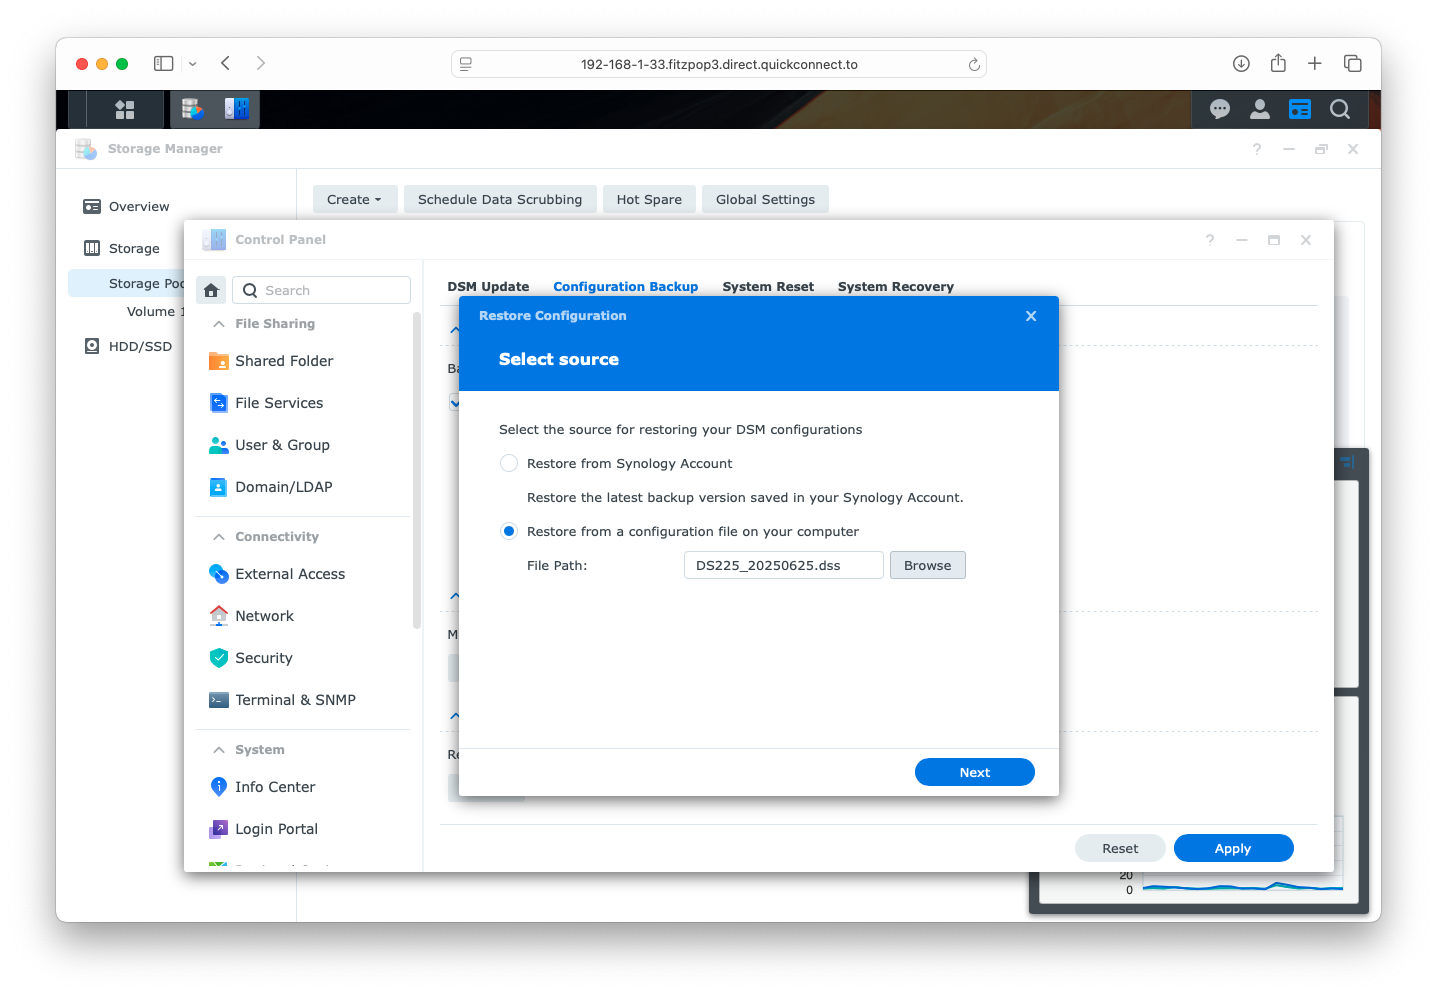Switch to DSM Update tab

(488, 287)
